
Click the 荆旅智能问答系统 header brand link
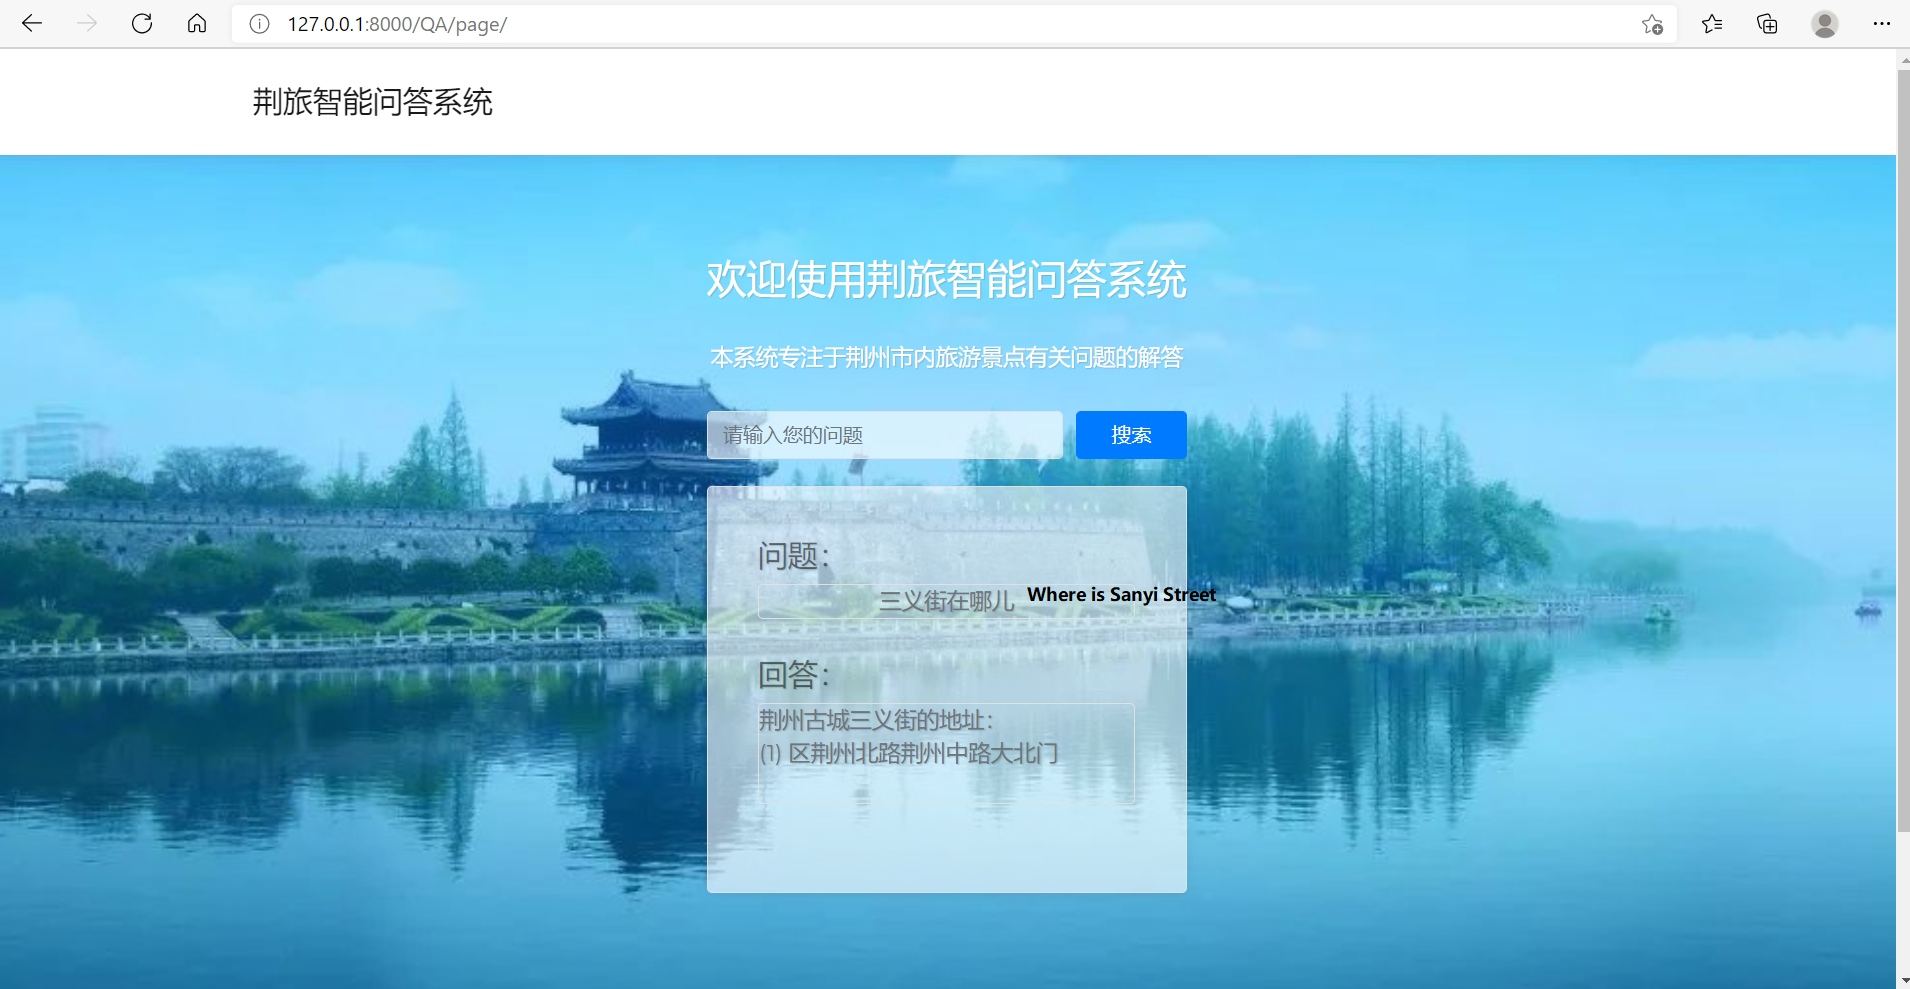[x=372, y=102]
